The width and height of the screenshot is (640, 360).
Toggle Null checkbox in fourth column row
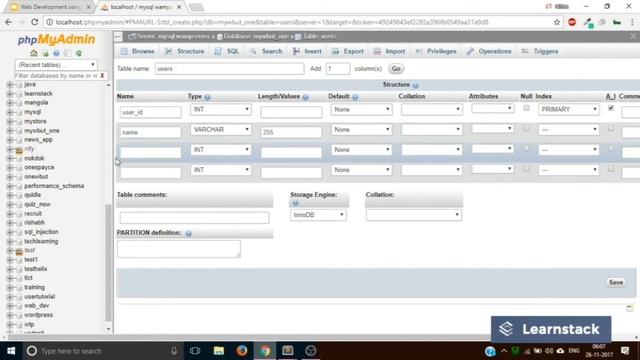(x=526, y=169)
